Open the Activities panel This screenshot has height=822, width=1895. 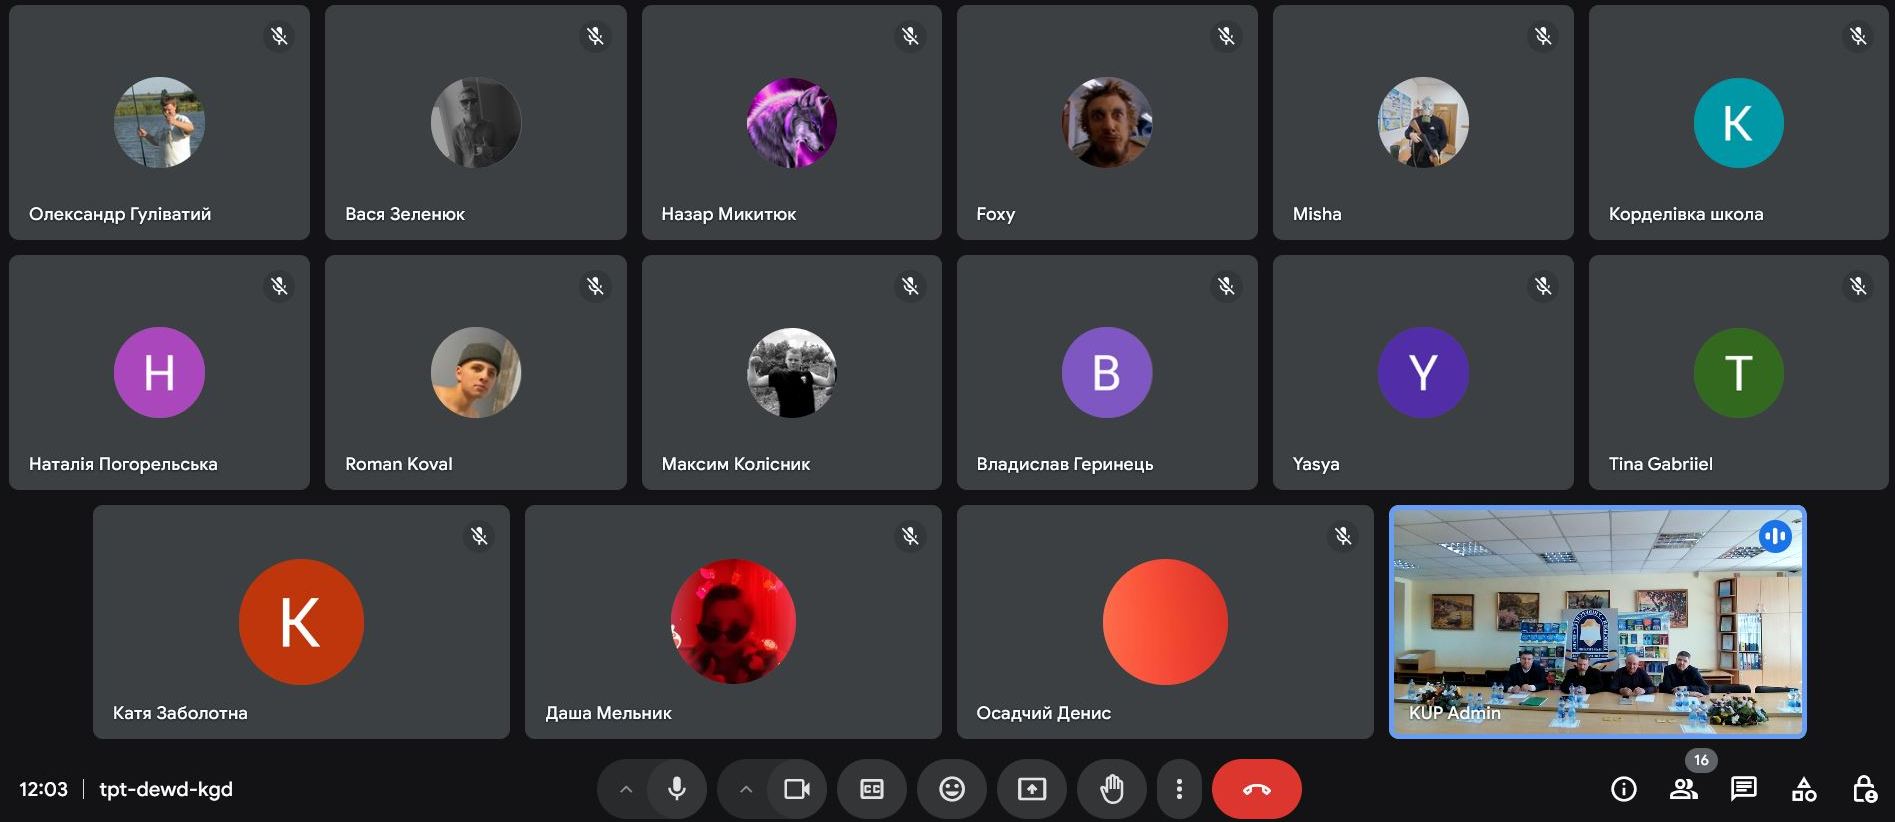(x=1804, y=789)
